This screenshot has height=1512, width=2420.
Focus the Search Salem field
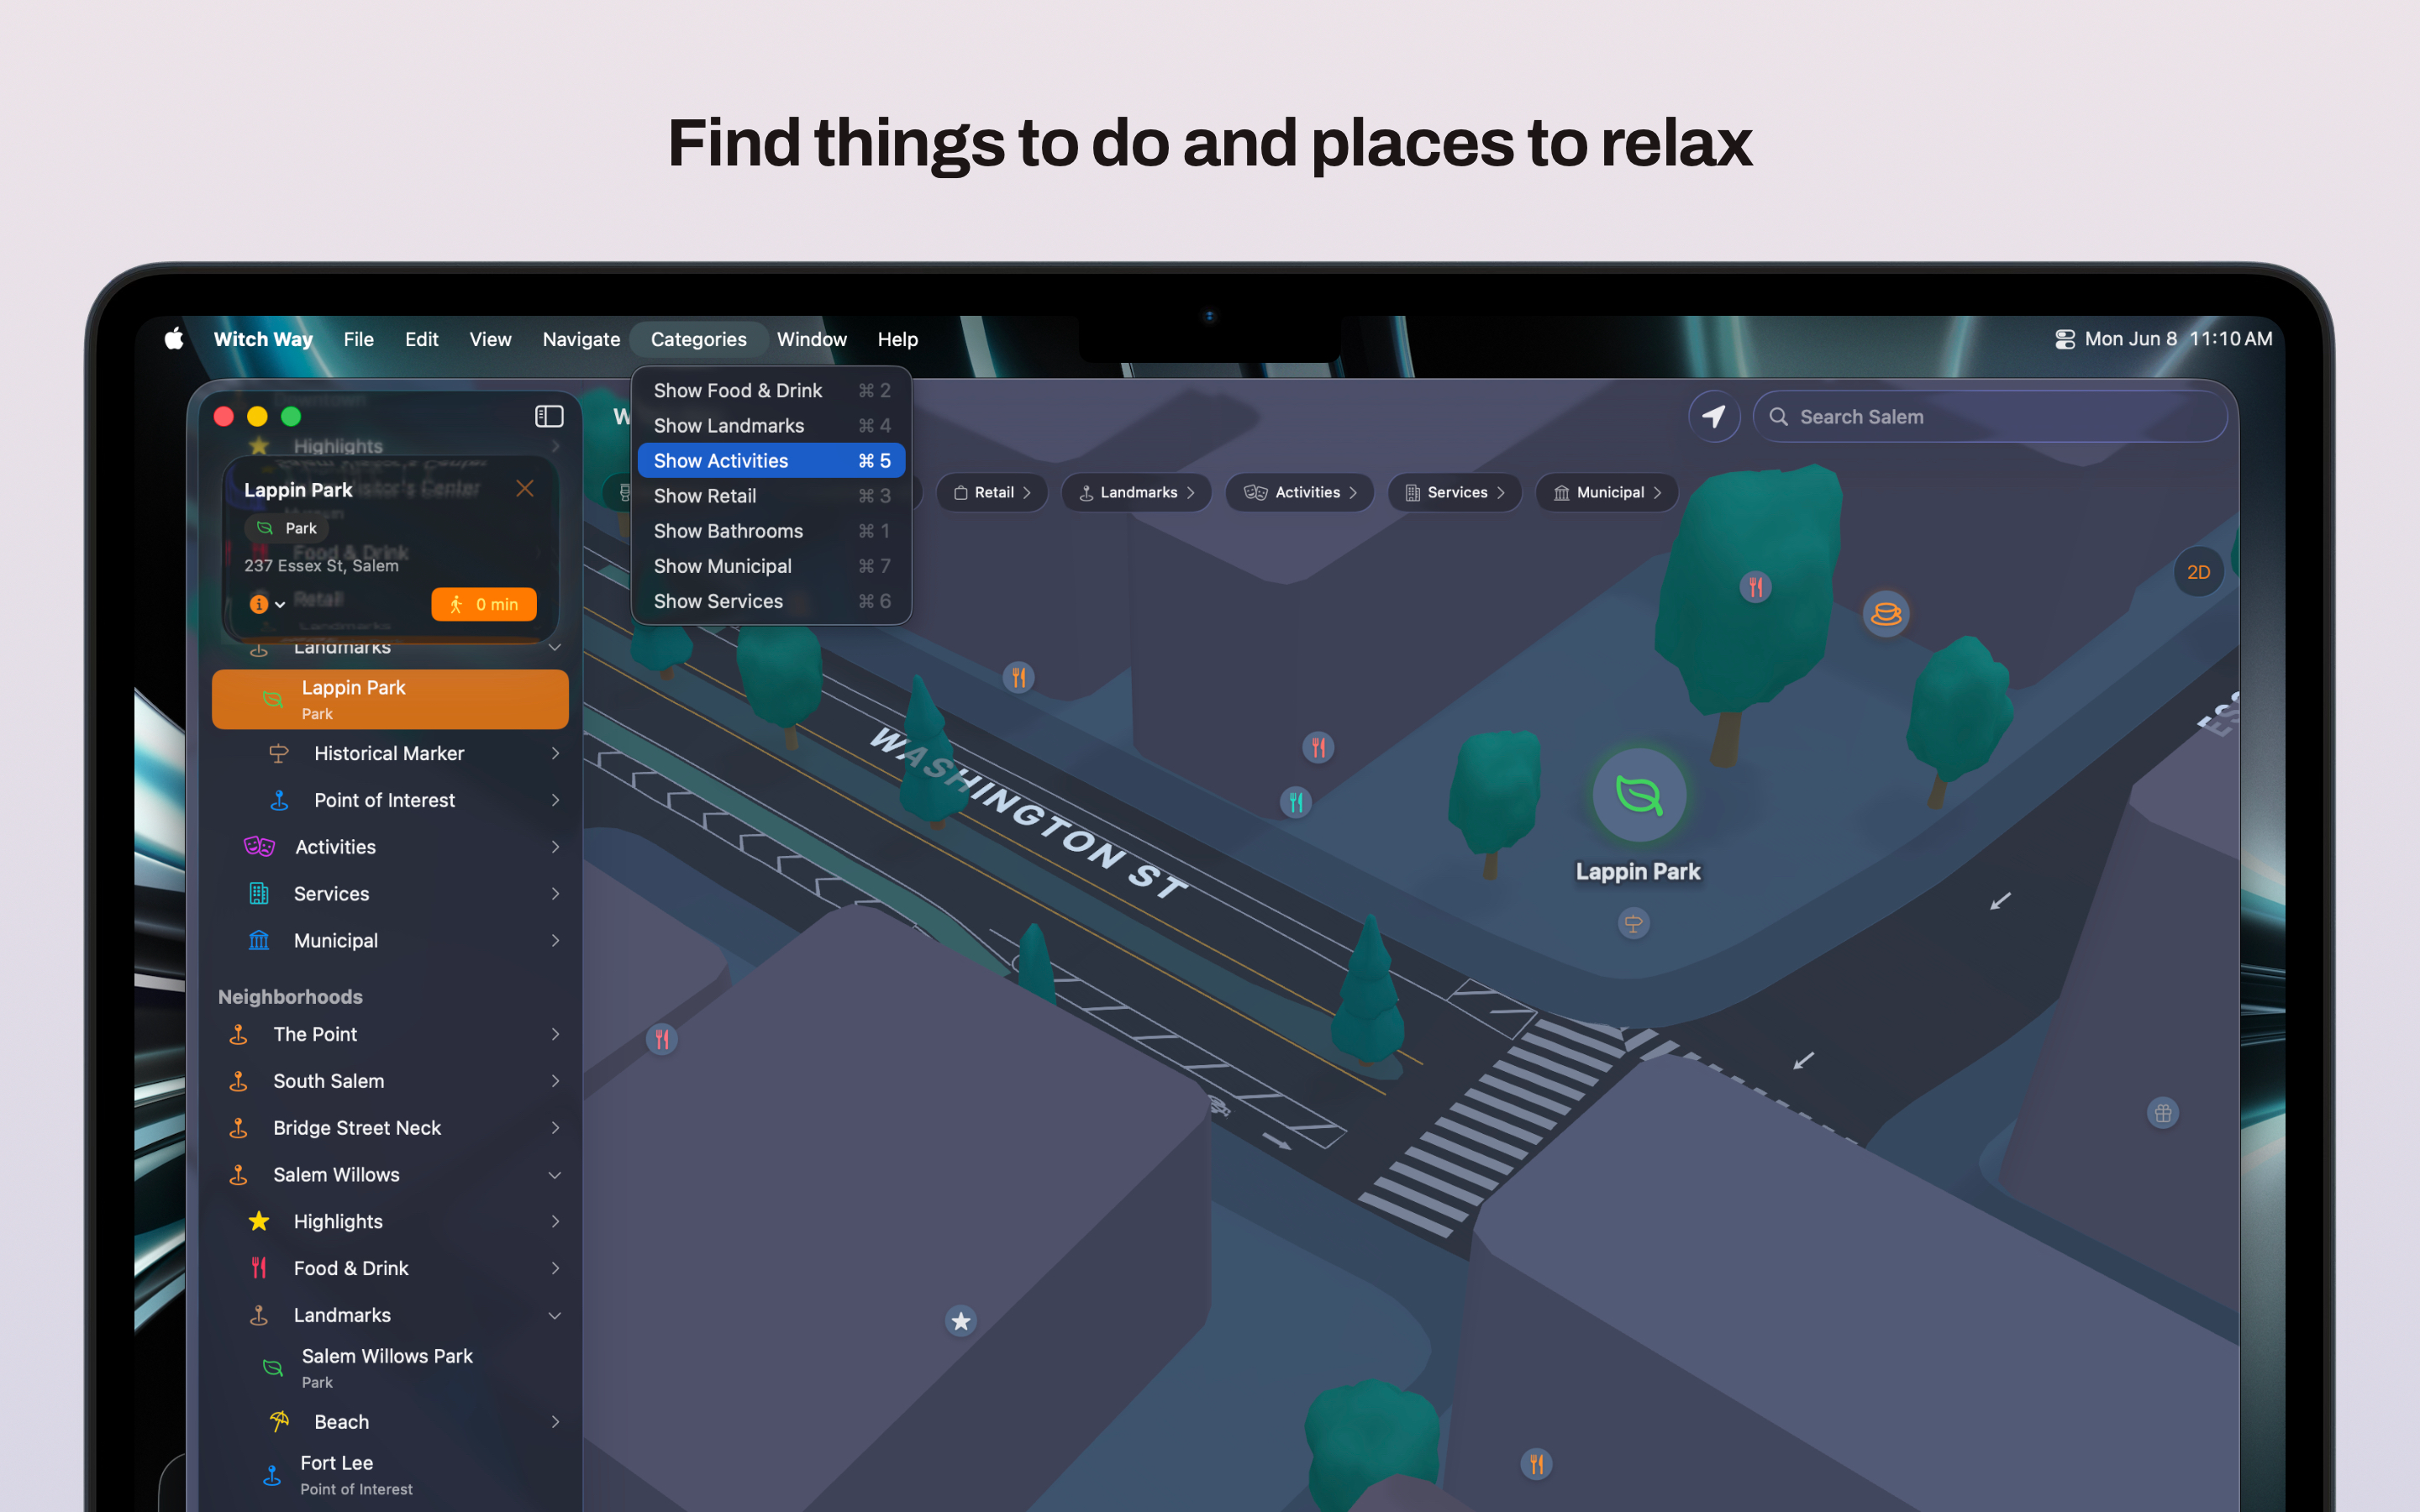(x=1990, y=416)
